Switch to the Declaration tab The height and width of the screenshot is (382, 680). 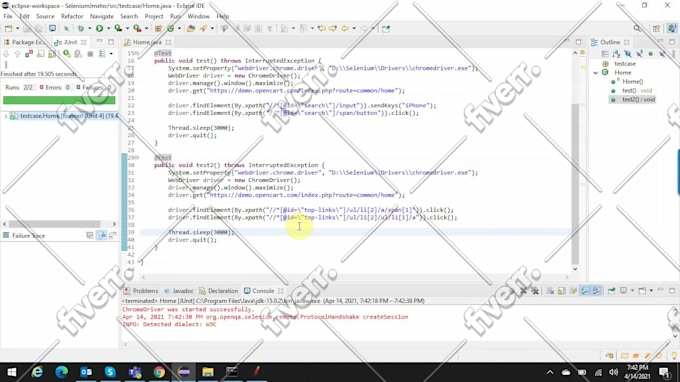pos(219,291)
